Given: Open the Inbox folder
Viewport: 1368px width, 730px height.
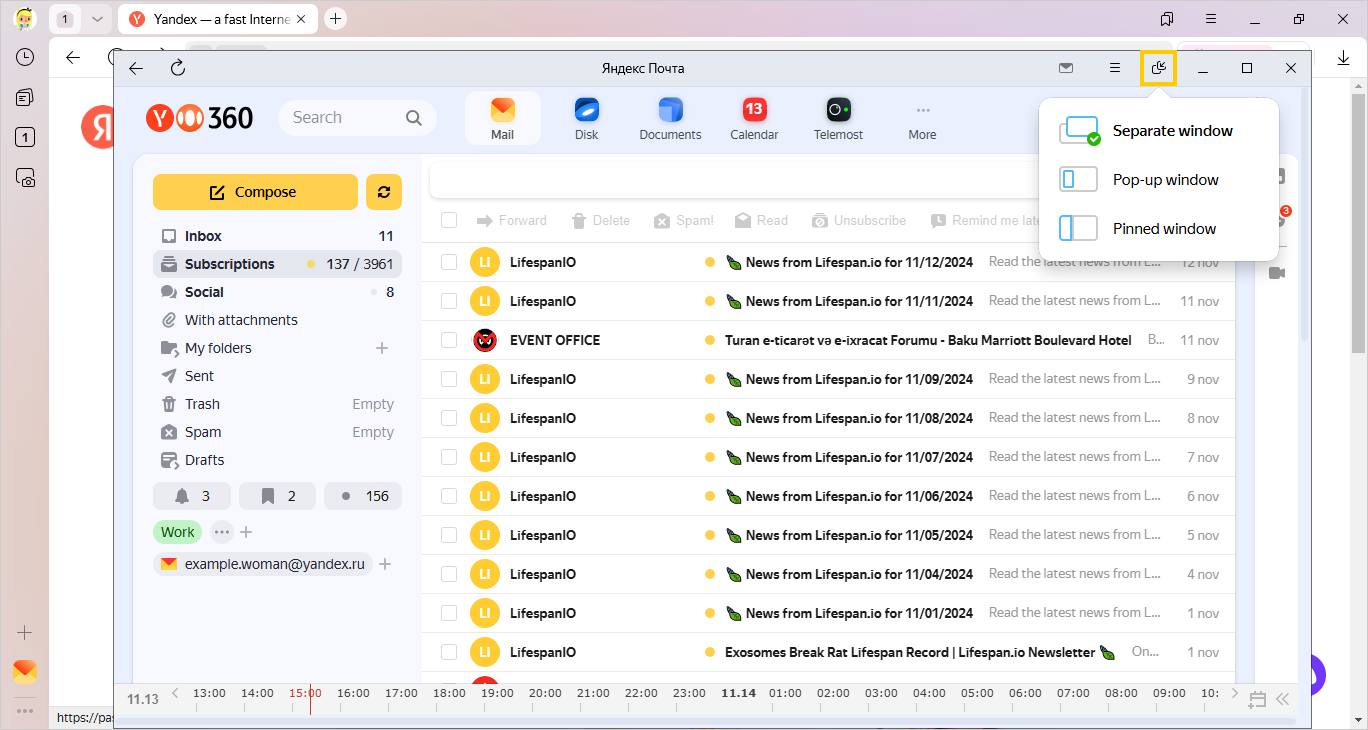Looking at the screenshot, I should pyautogui.click(x=203, y=236).
